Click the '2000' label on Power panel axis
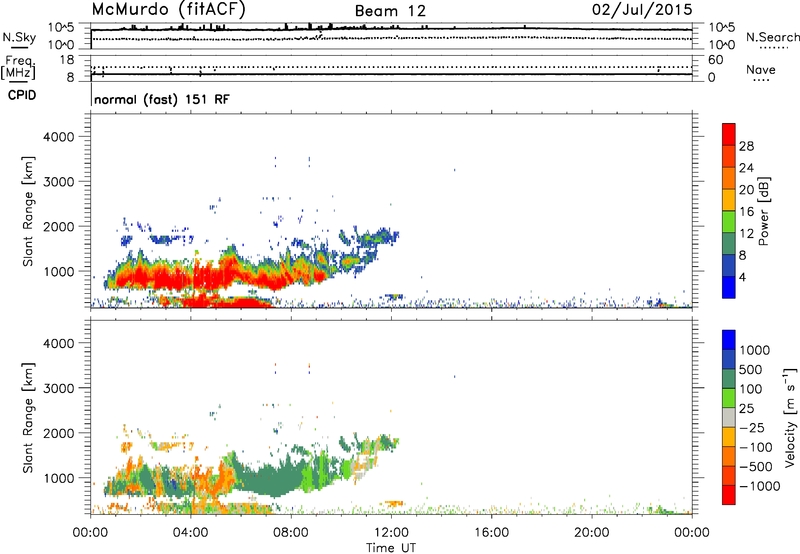The height and width of the screenshot is (554, 800). pyautogui.click(x=59, y=226)
